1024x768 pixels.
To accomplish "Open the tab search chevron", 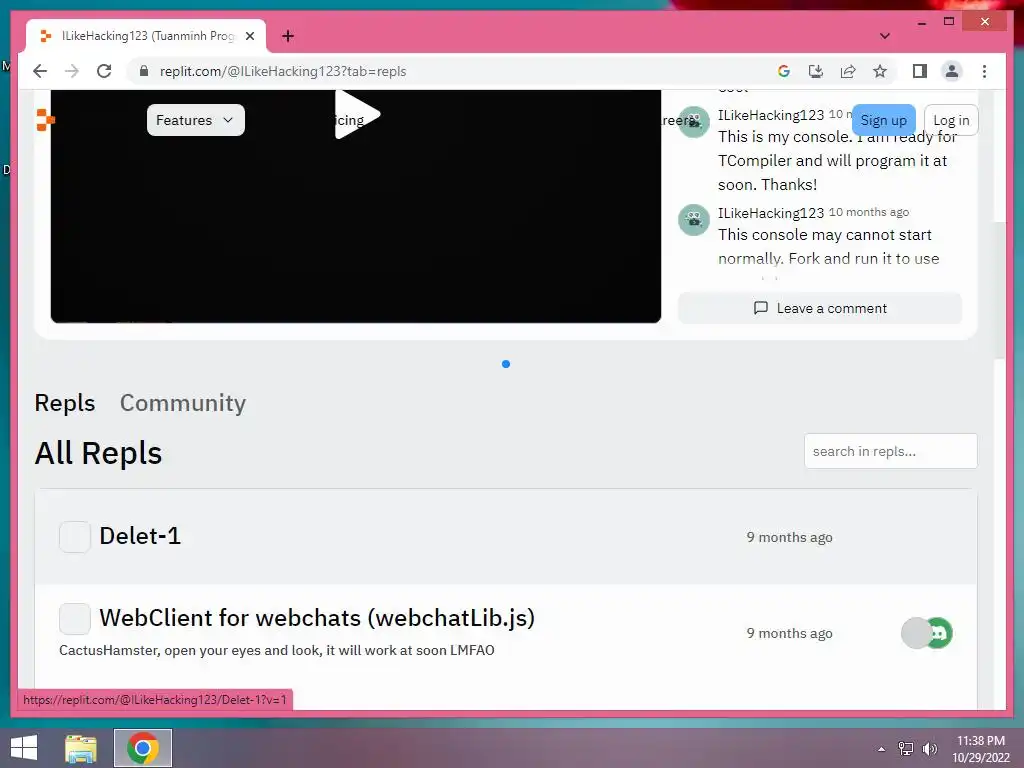I will point(885,36).
